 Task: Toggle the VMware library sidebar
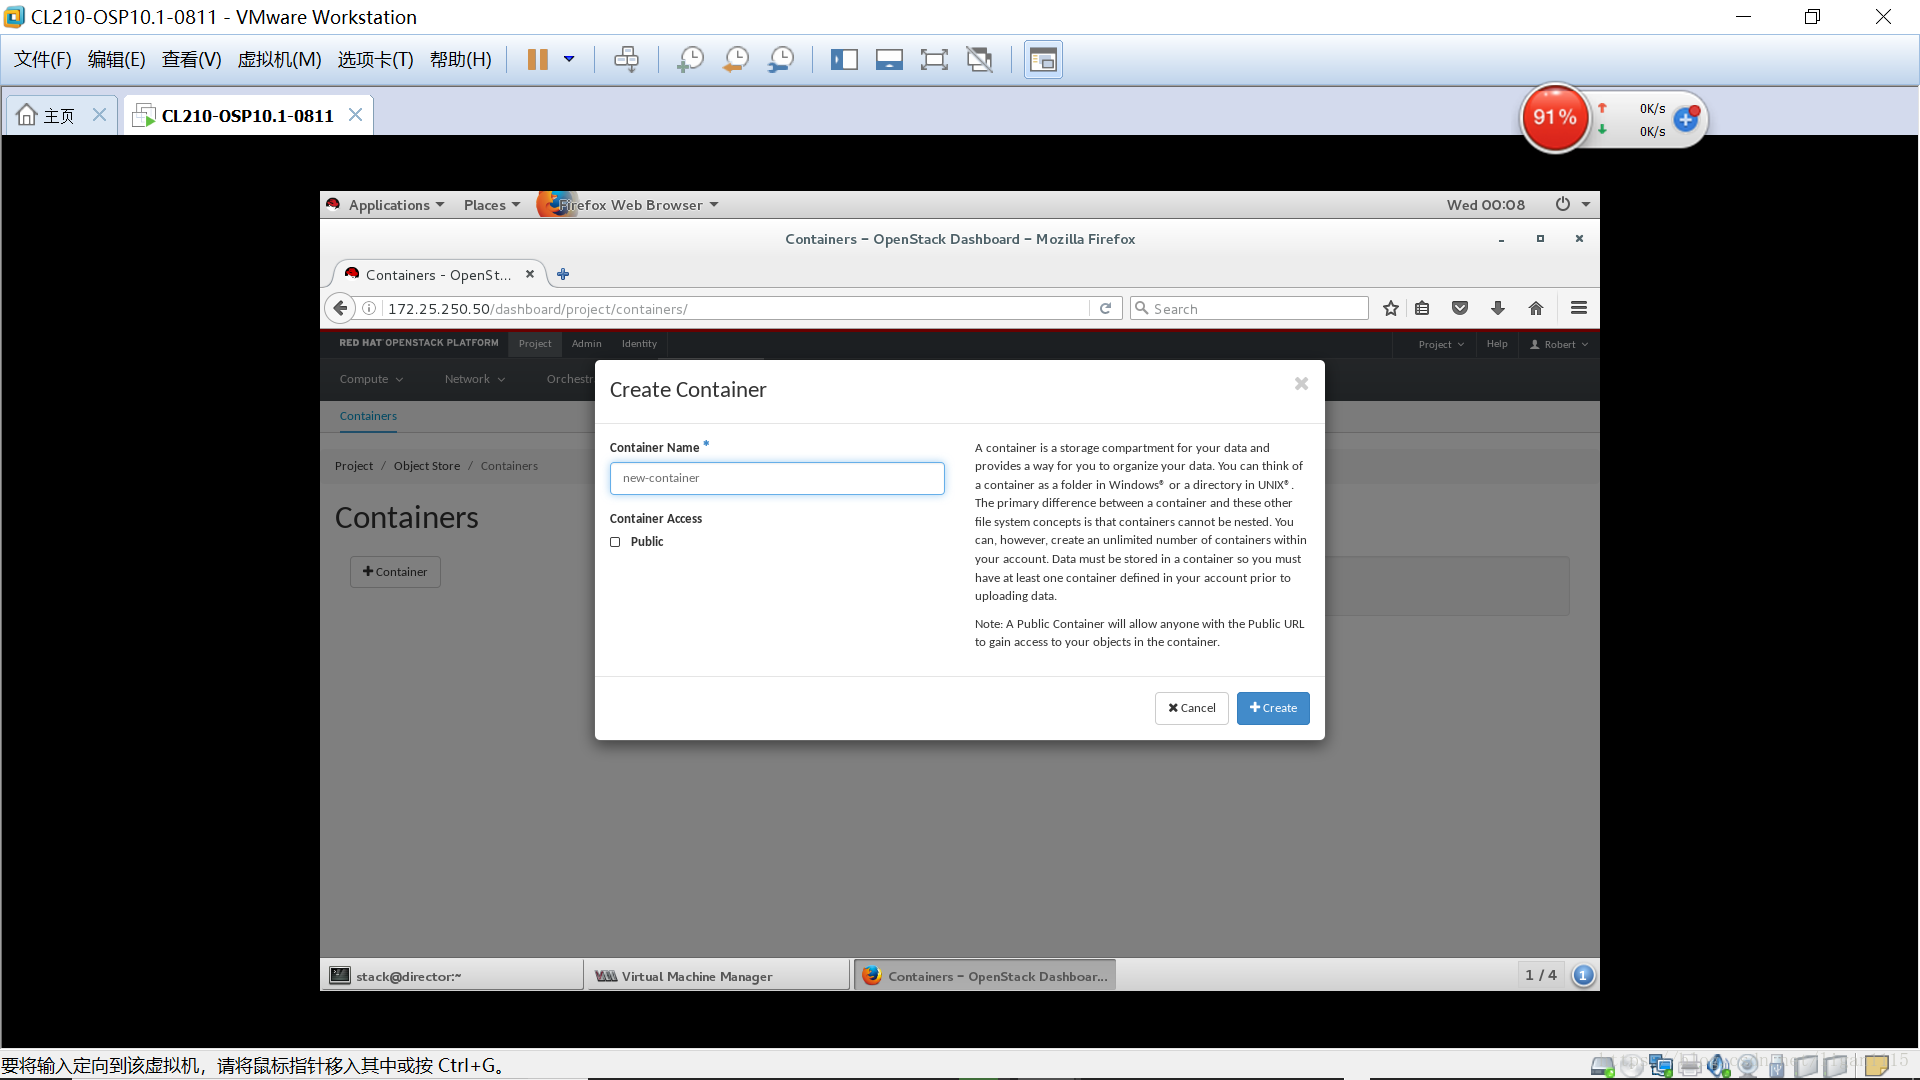point(844,59)
